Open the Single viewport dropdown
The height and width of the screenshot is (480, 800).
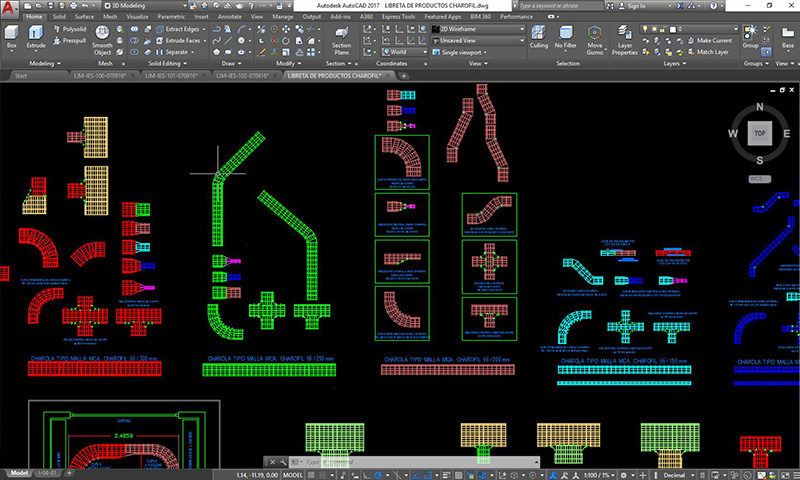(460, 52)
